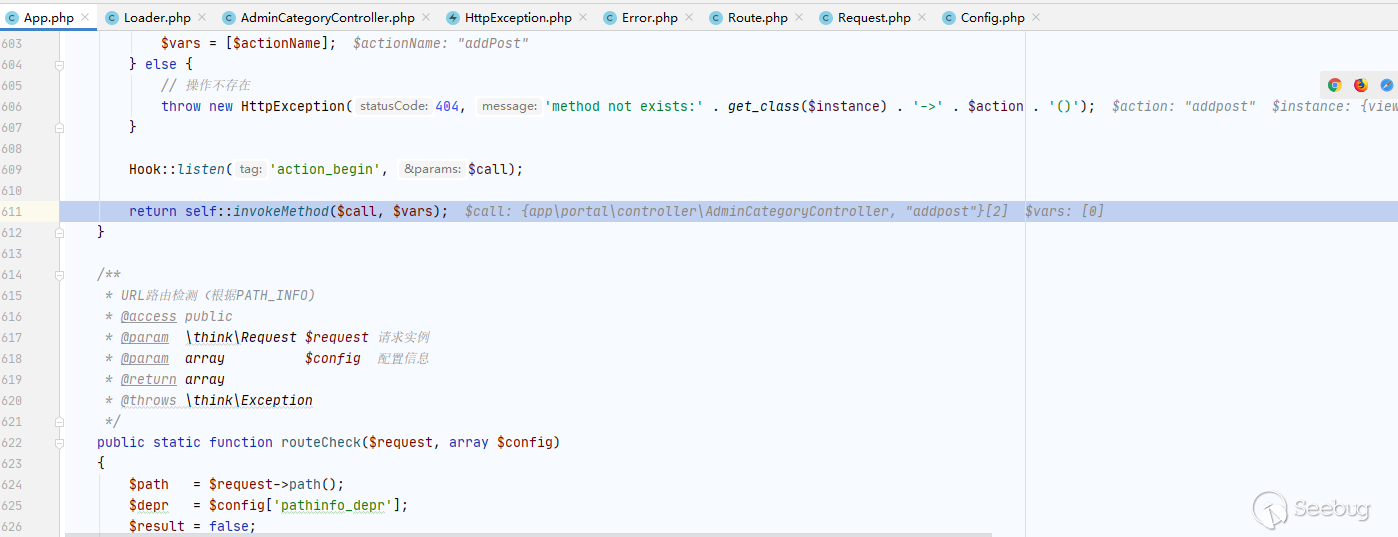This screenshot has height=537, width=1398.
Task: Collapse the routeCheck function at line 622
Action: (59, 442)
